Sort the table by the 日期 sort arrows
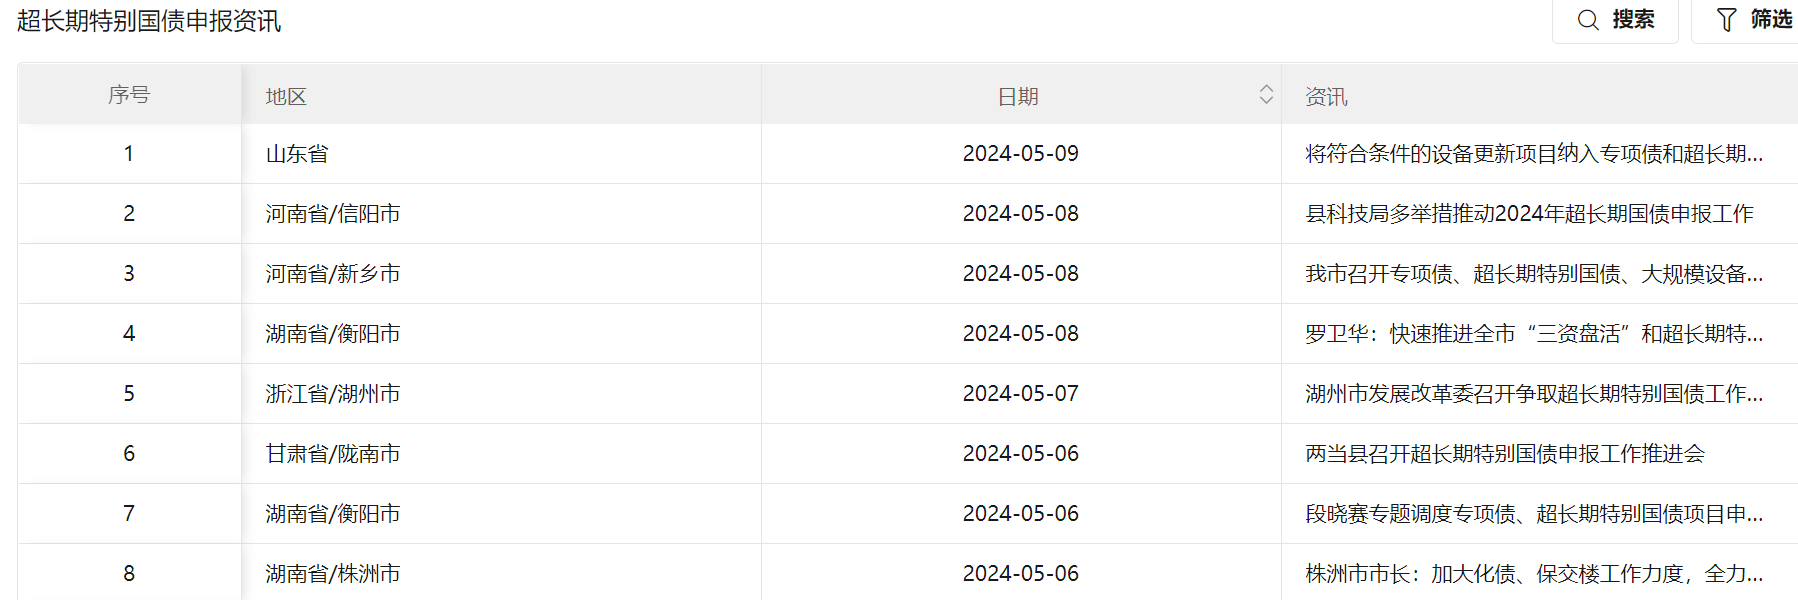 (x=1266, y=94)
